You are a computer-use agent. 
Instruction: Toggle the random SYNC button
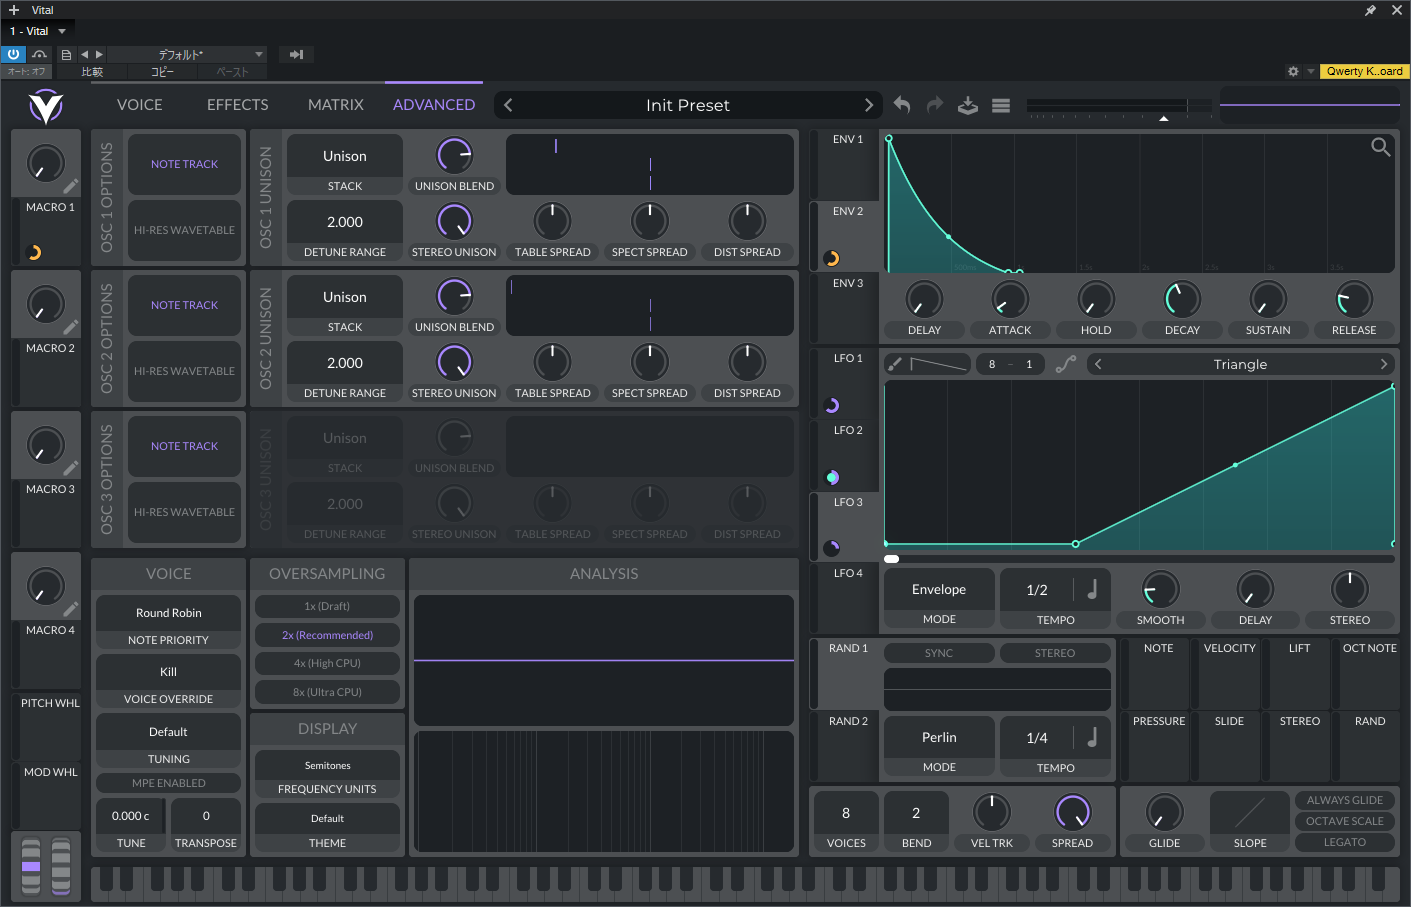[x=939, y=653]
